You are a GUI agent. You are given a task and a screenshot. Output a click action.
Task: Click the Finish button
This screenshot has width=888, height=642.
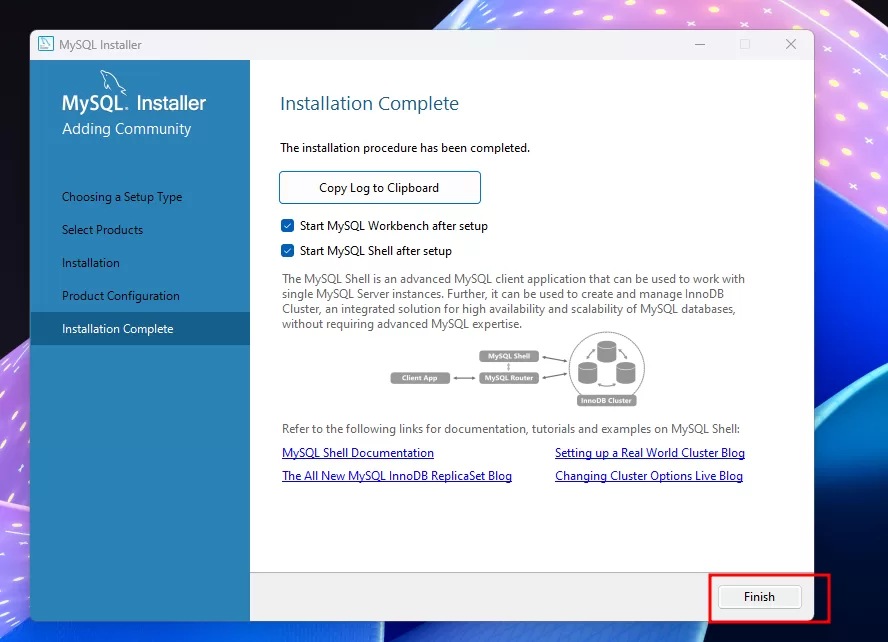759,597
